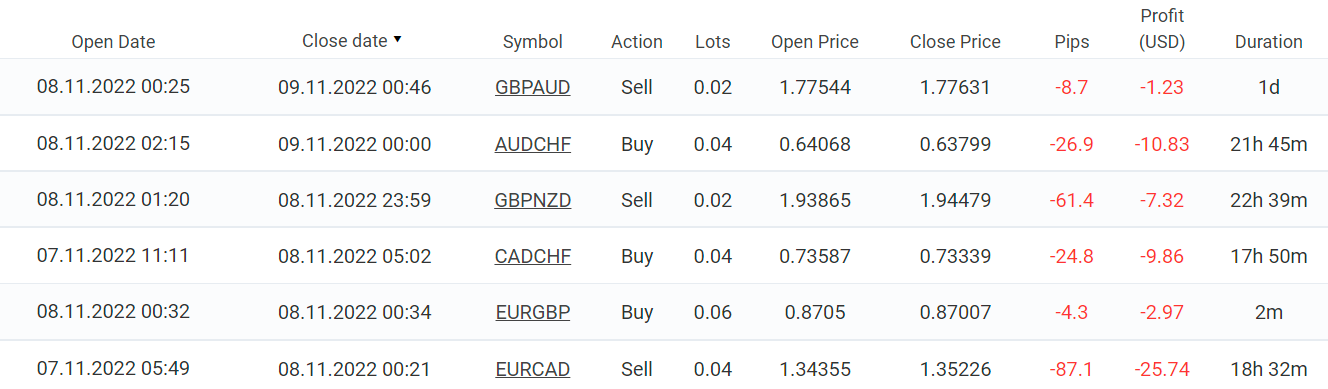Sort by Close Price column header
Viewport: 1328px width, 389px height.
955,42
